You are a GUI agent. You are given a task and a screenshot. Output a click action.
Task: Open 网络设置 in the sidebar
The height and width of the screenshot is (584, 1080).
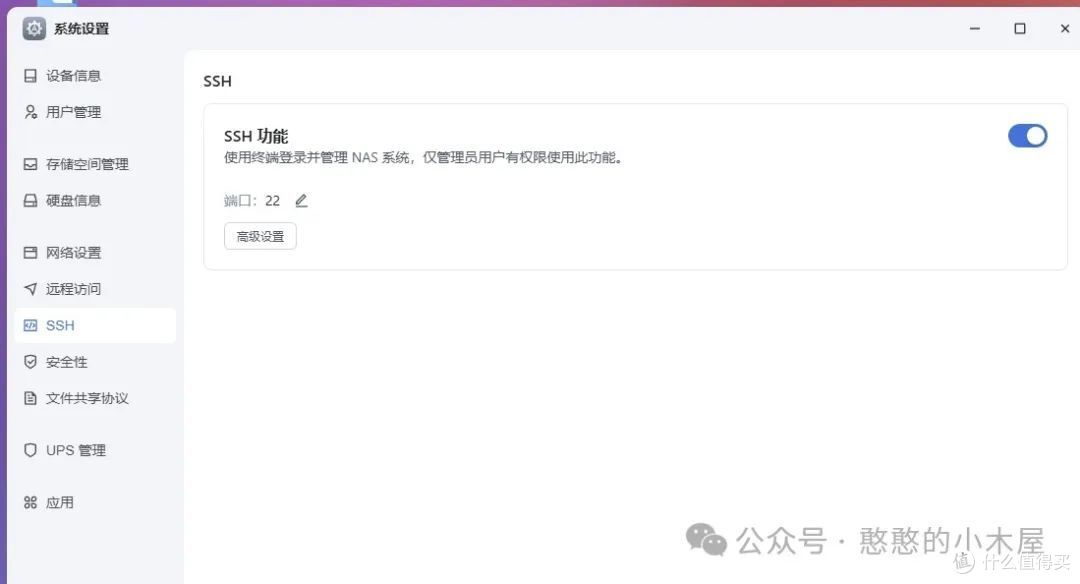[95, 253]
